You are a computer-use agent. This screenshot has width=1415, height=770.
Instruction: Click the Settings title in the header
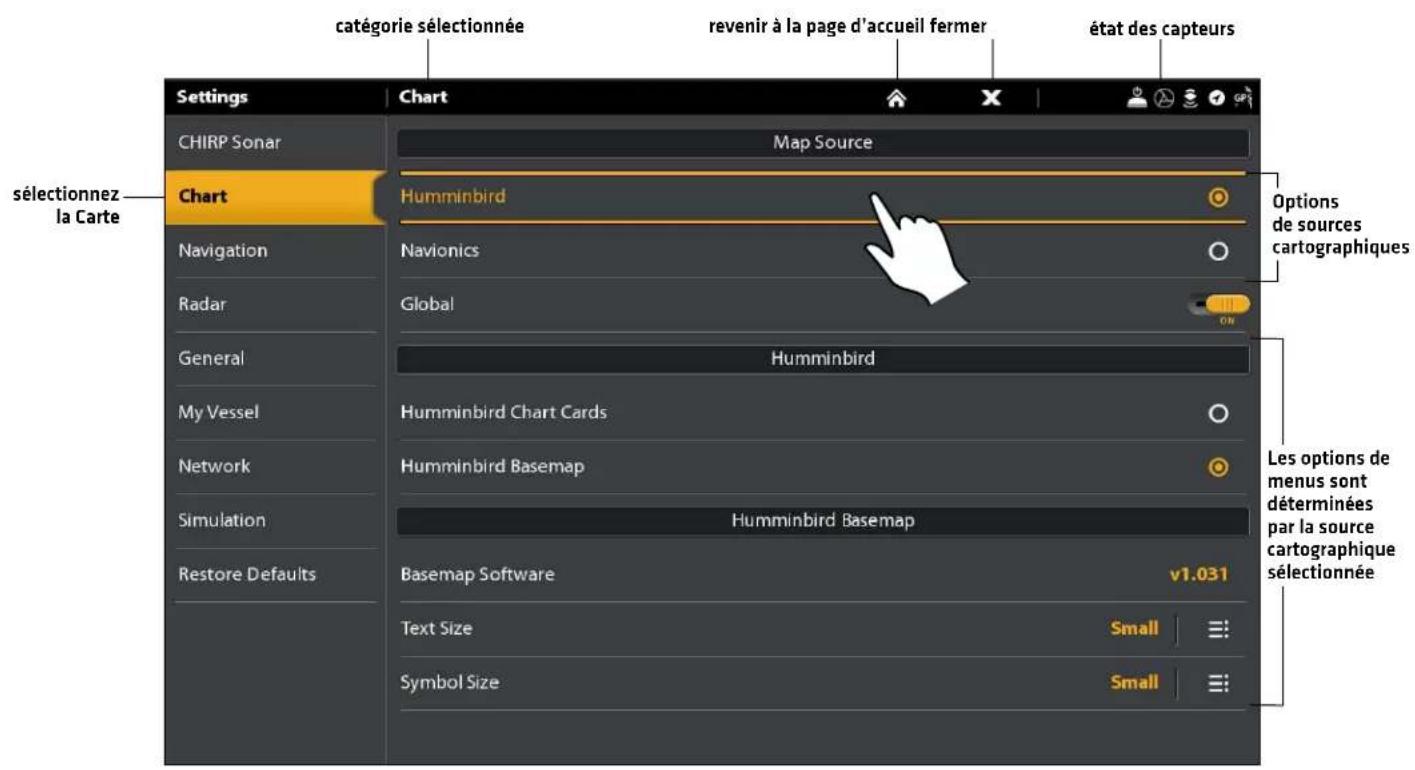pos(212,98)
